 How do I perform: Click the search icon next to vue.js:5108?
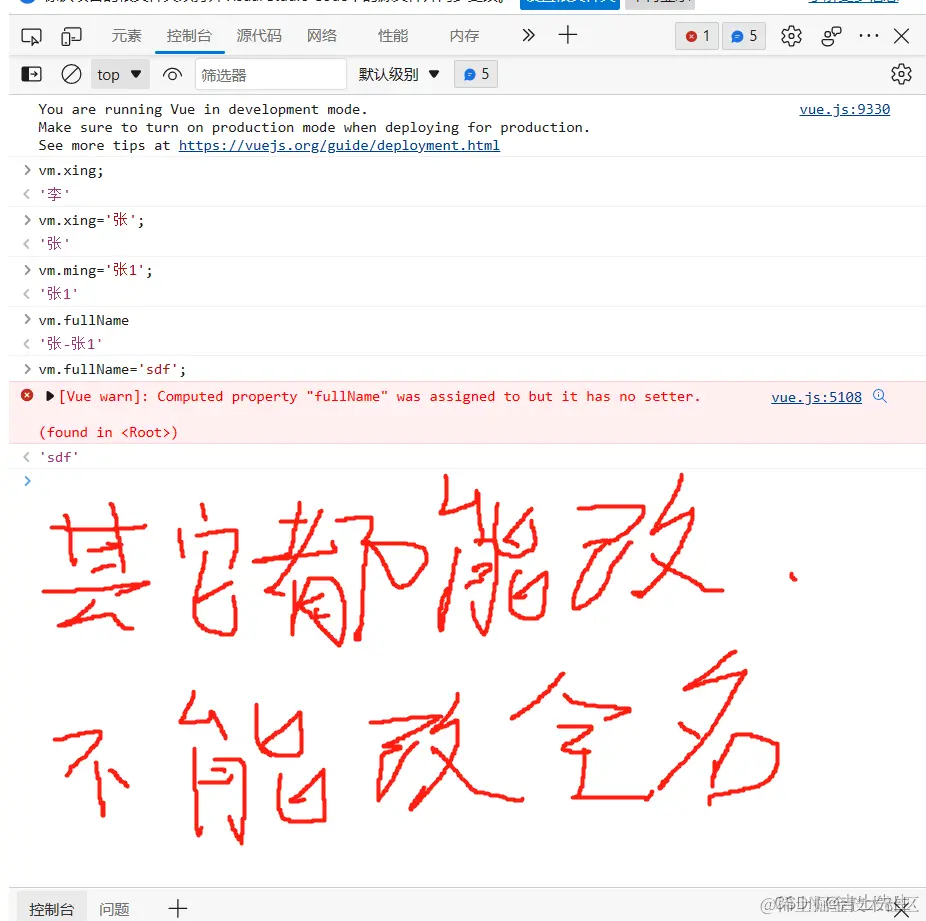coord(879,396)
